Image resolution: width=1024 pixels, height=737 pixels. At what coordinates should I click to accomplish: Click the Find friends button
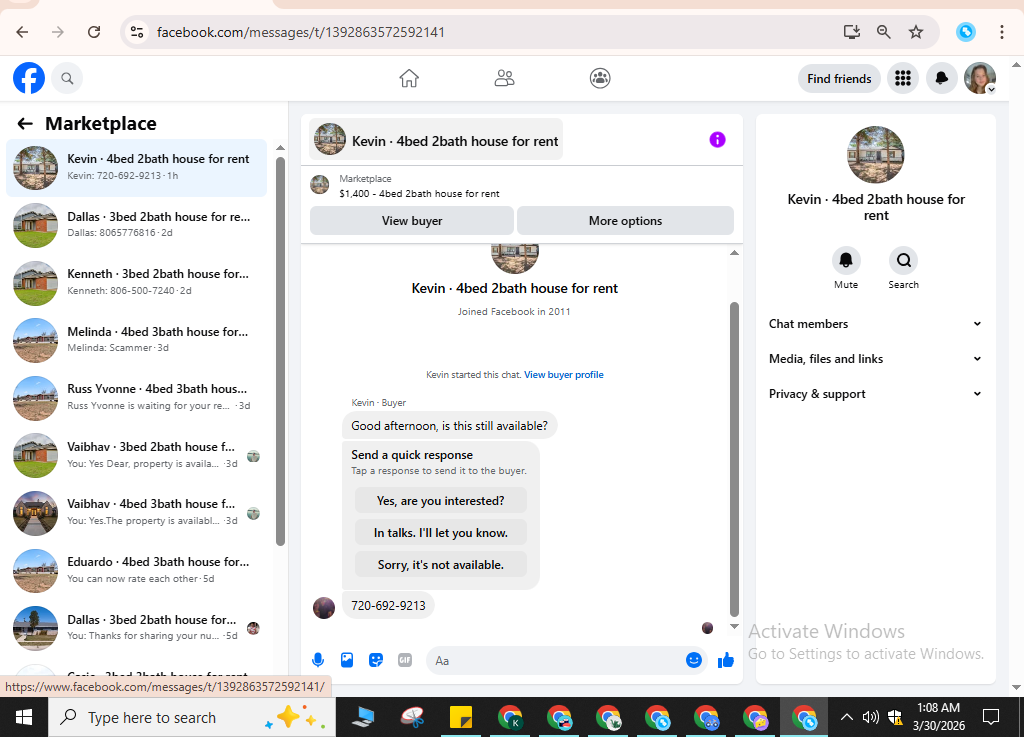(x=839, y=78)
